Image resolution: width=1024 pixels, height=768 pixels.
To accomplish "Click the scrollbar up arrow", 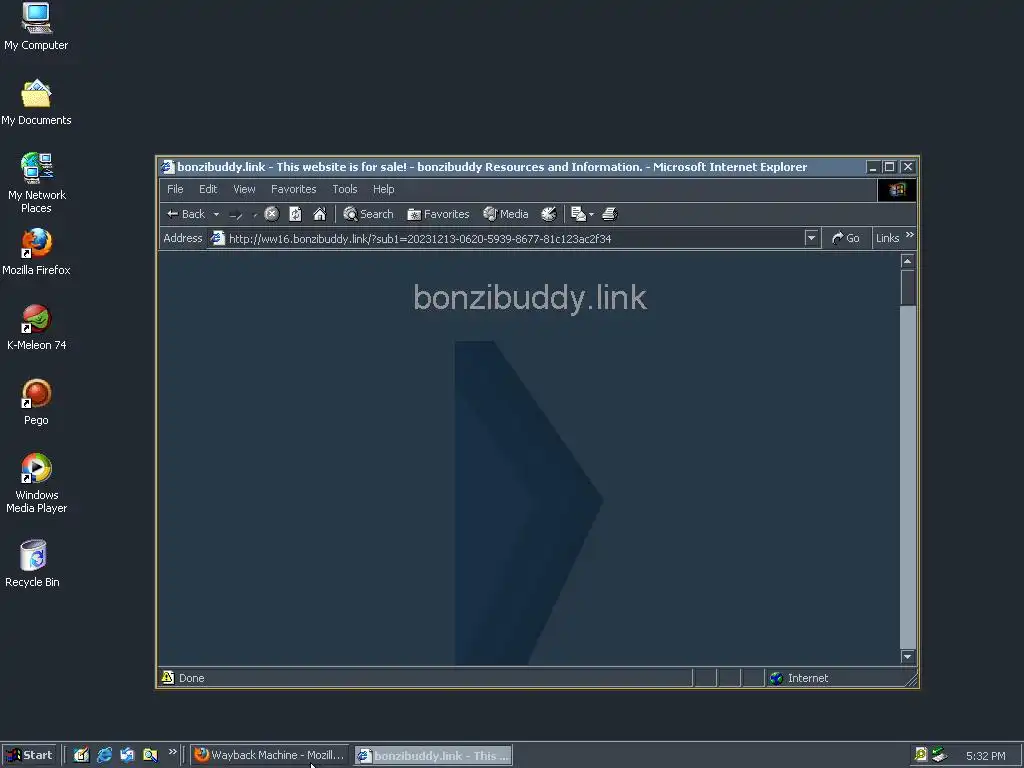I will coord(907,261).
